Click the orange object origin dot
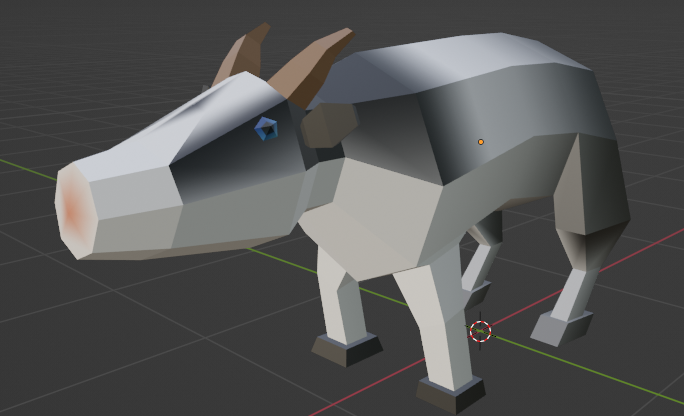 point(481,142)
